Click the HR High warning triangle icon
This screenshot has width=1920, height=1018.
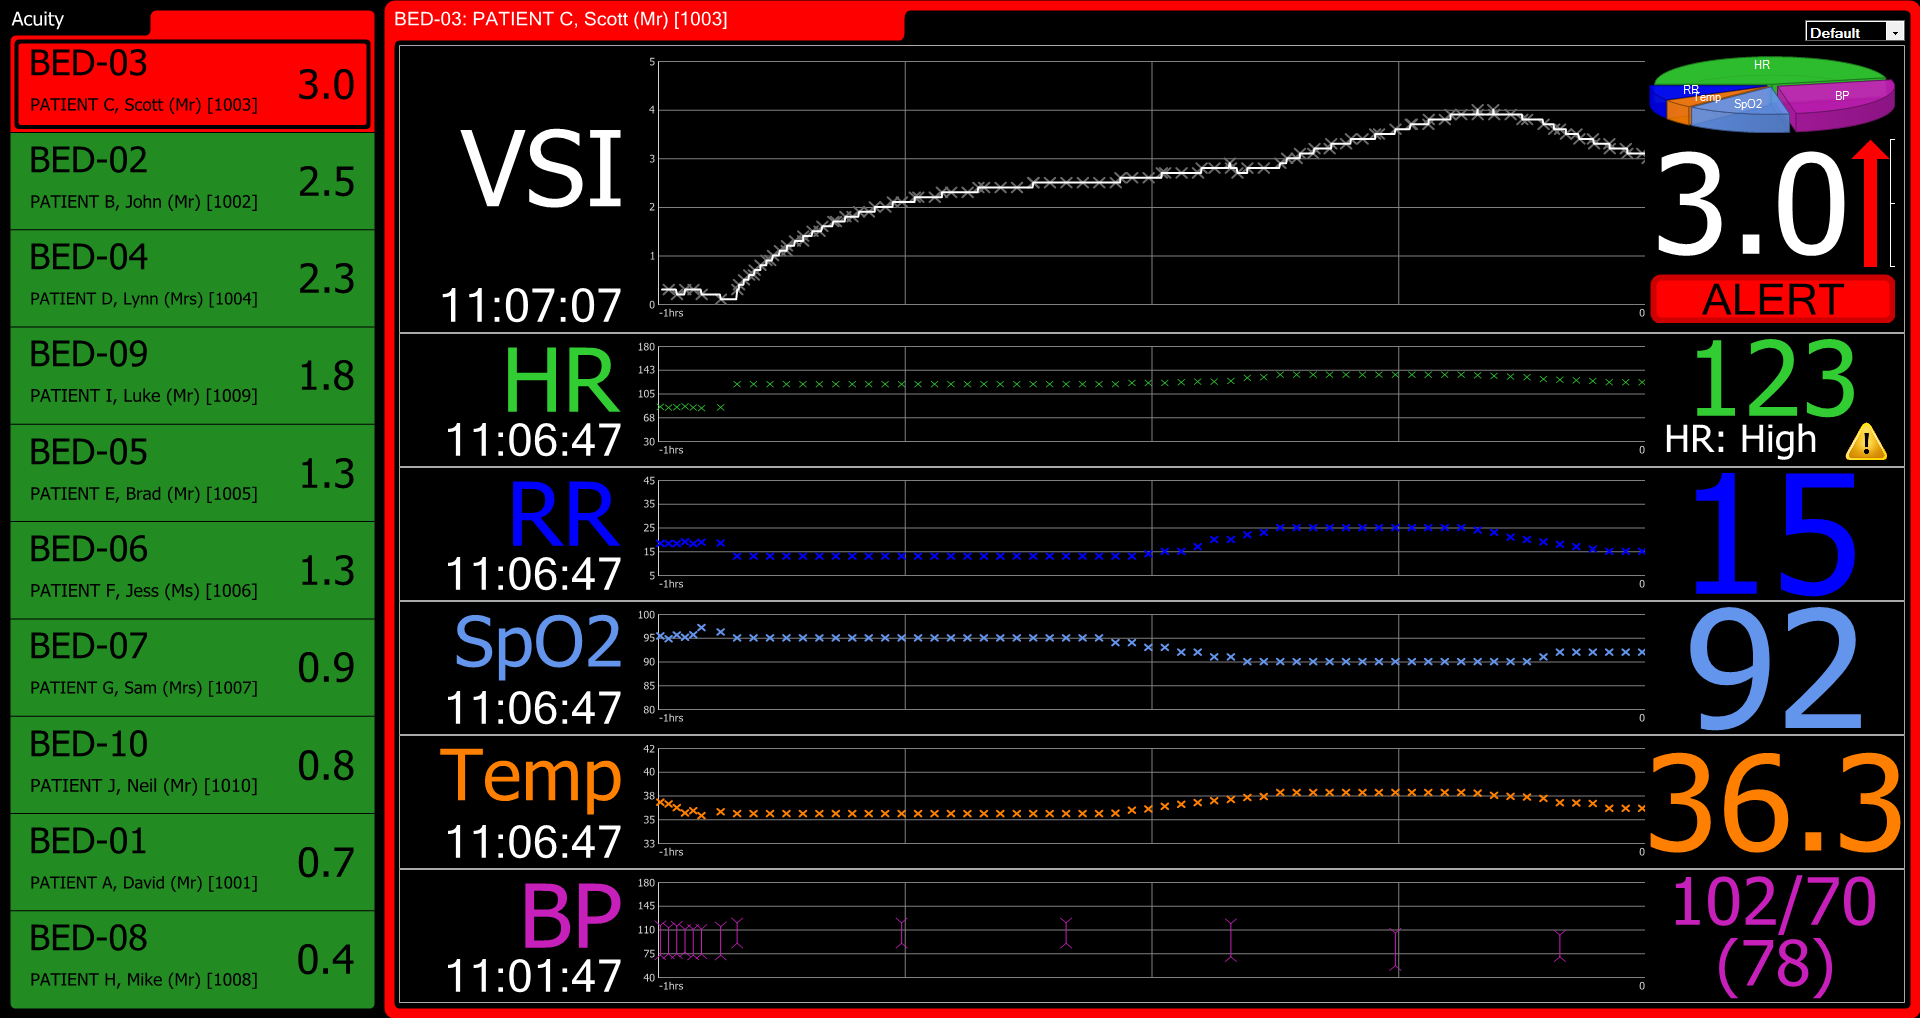(1866, 441)
